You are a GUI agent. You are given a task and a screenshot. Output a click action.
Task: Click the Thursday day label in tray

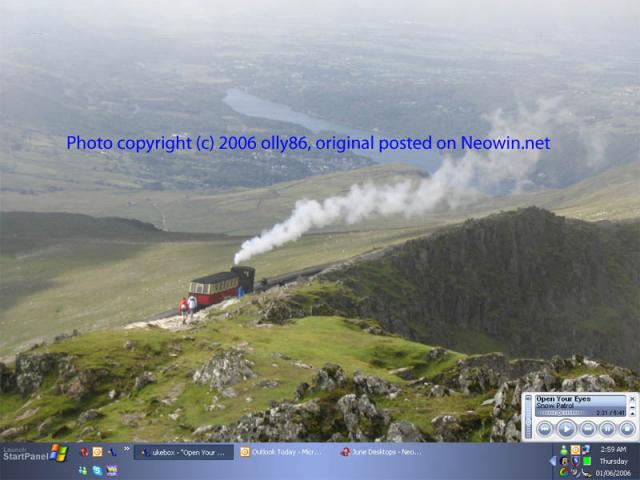[613, 461]
